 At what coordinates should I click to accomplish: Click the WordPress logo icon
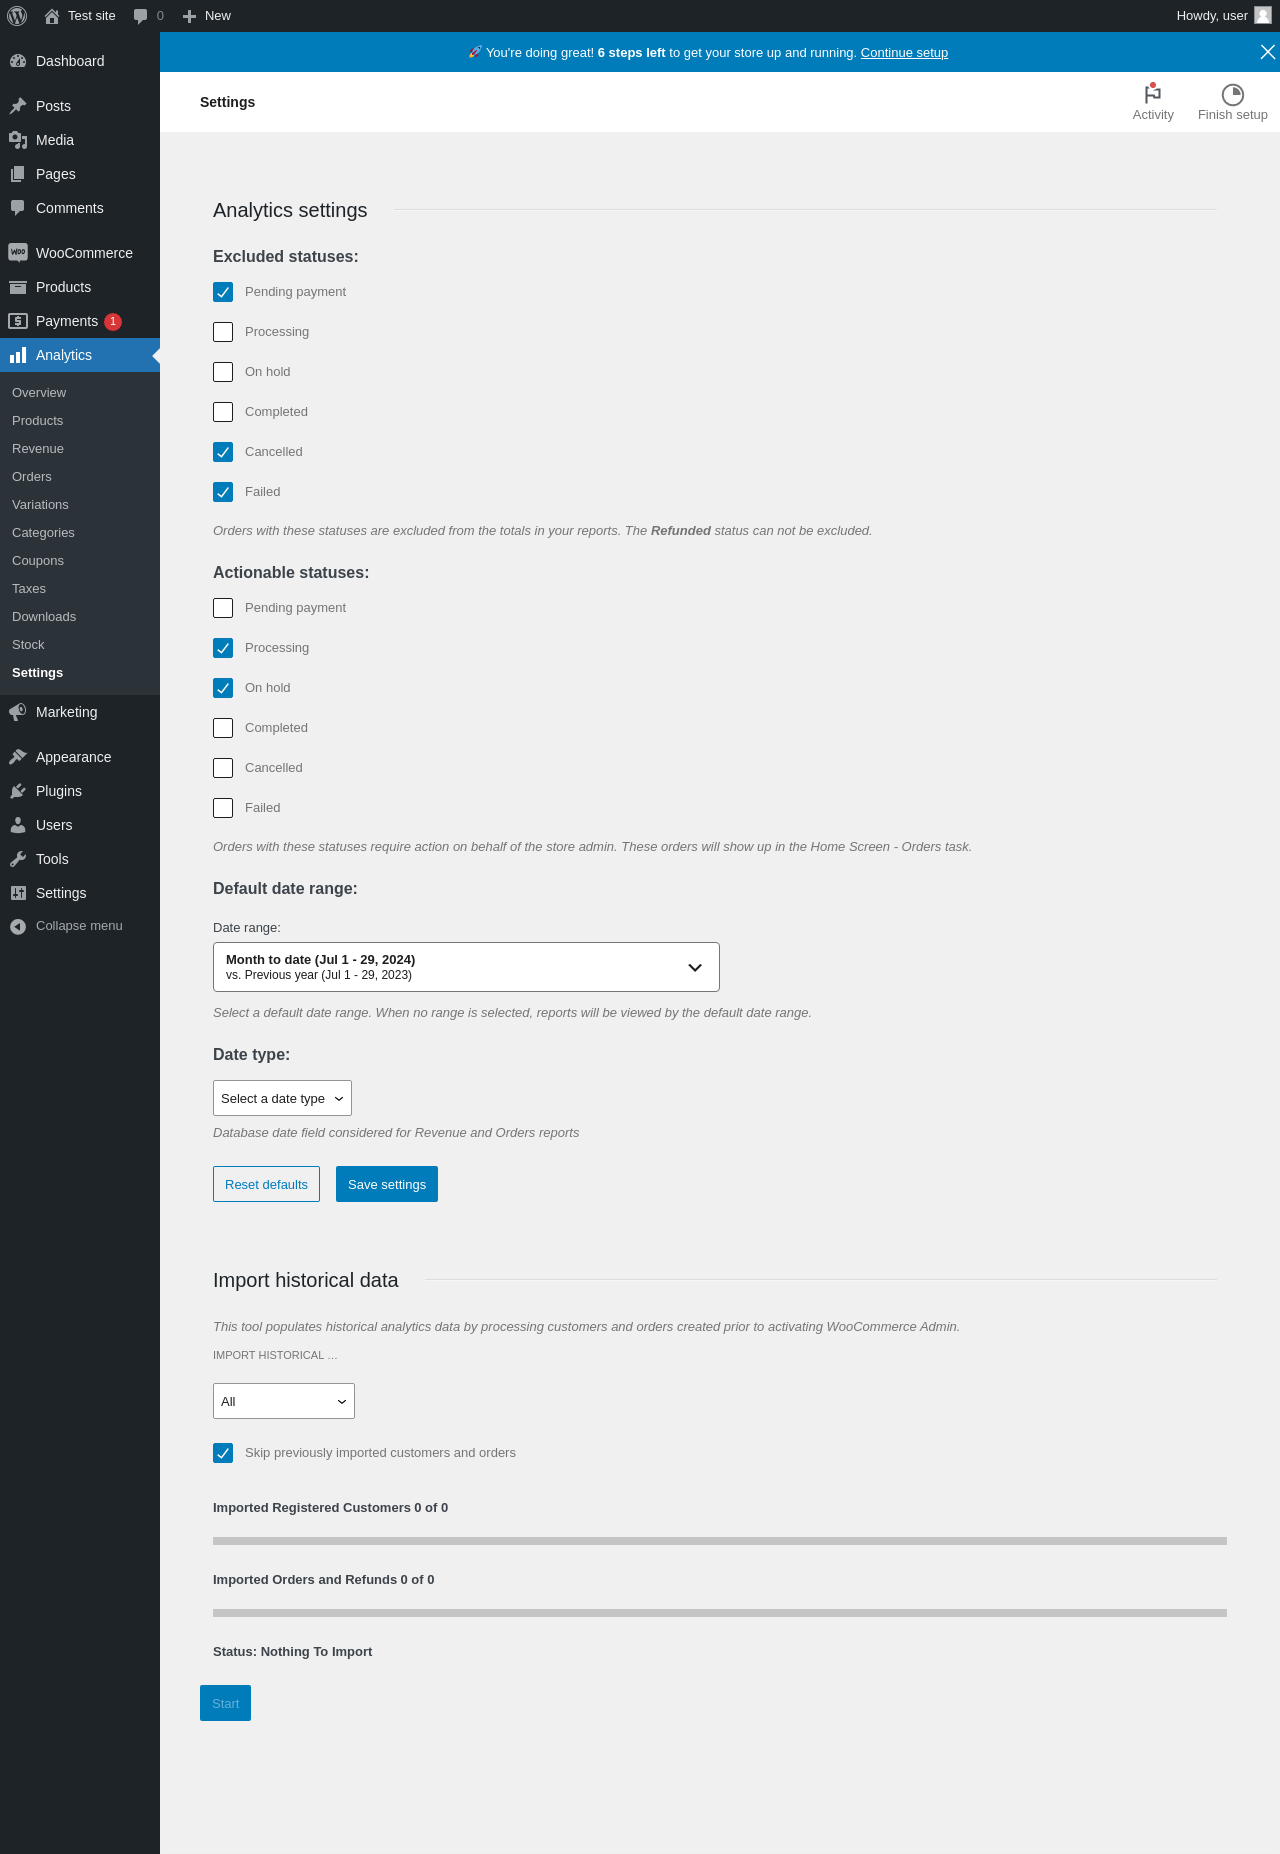click(x=17, y=16)
